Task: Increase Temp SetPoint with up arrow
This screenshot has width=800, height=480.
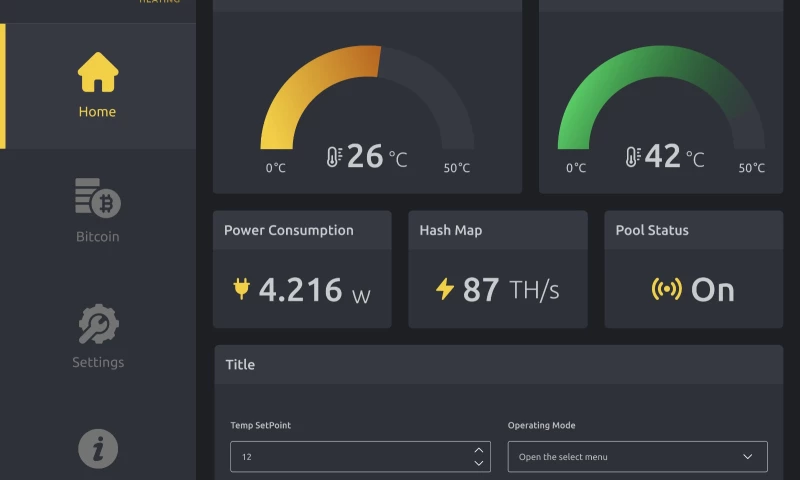Action: (479, 450)
